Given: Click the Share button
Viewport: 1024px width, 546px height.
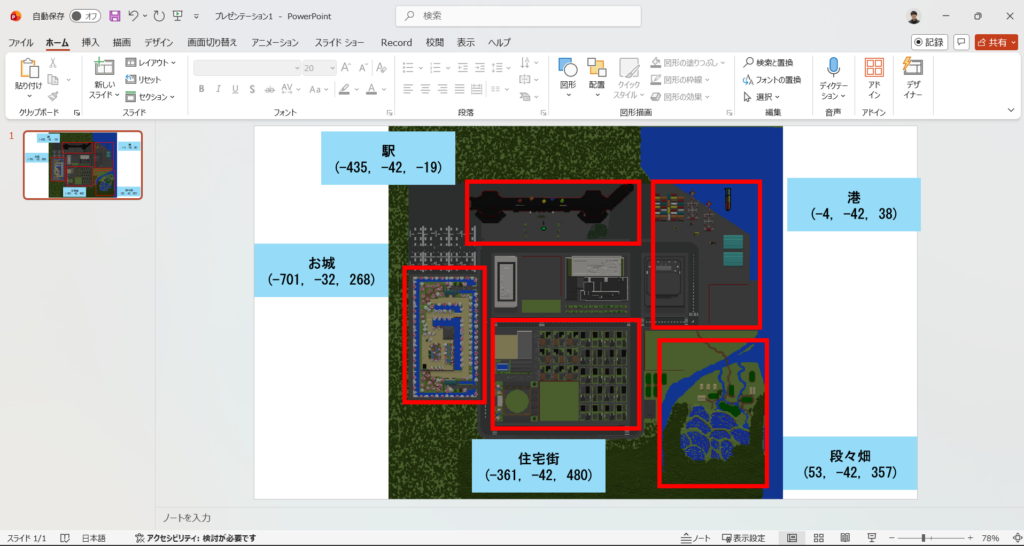Looking at the screenshot, I should pos(997,42).
